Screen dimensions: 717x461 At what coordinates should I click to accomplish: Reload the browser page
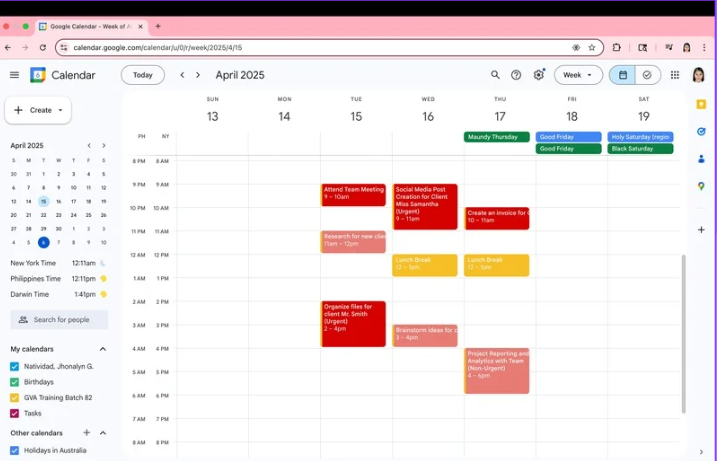tap(43, 48)
